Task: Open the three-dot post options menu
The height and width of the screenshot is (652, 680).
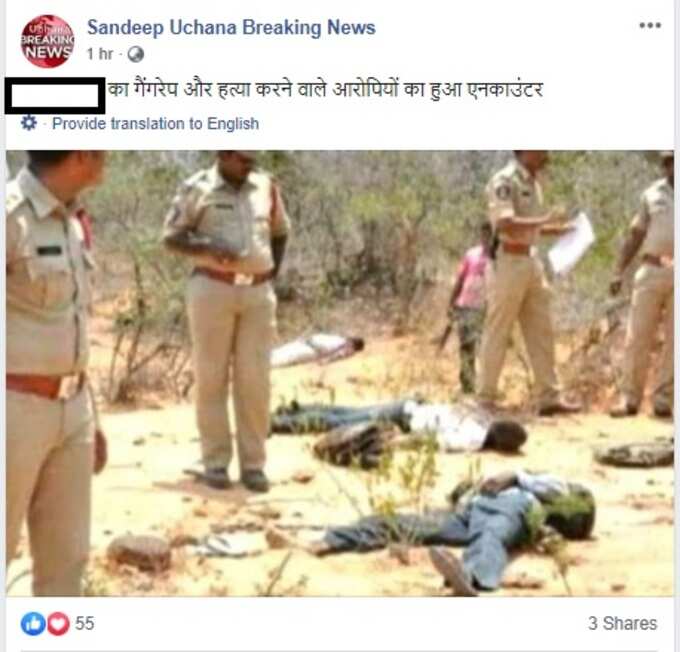Action: click(650, 26)
